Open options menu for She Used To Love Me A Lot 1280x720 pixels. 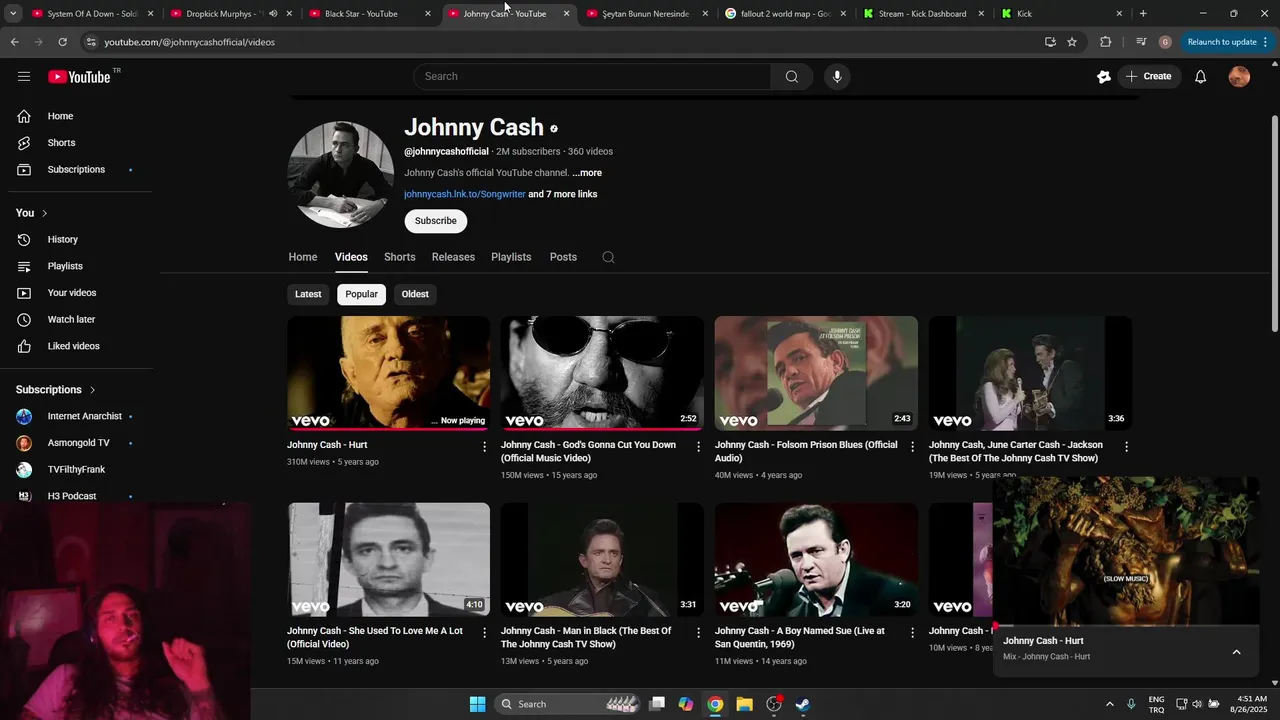[x=485, y=632]
